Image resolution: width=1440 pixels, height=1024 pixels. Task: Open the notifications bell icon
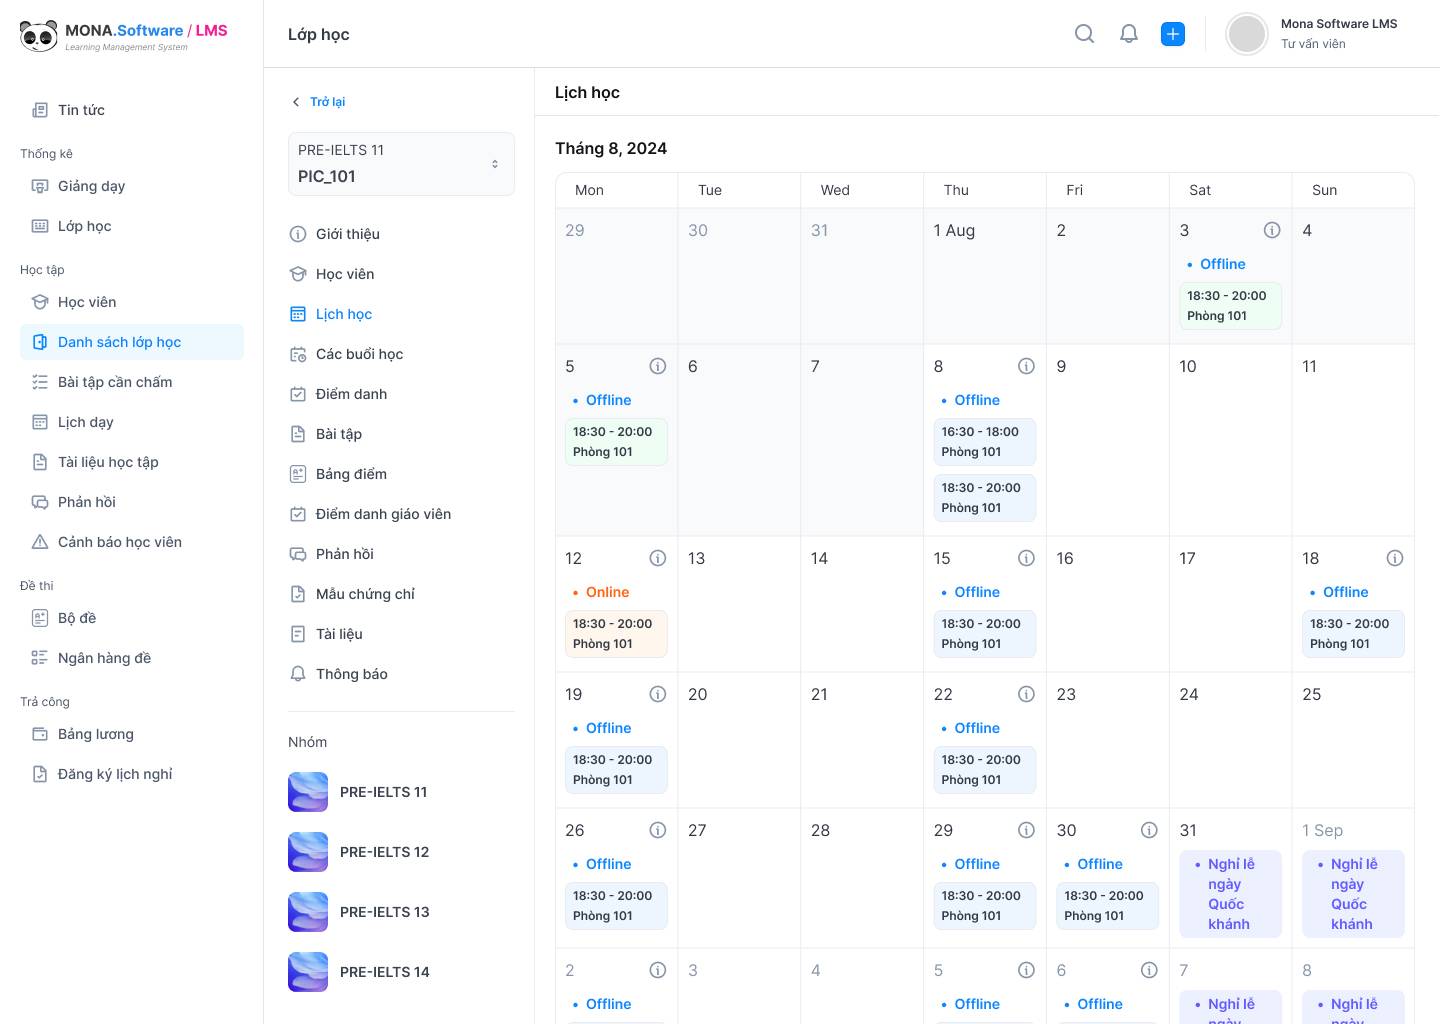(x=1129, y=34)
